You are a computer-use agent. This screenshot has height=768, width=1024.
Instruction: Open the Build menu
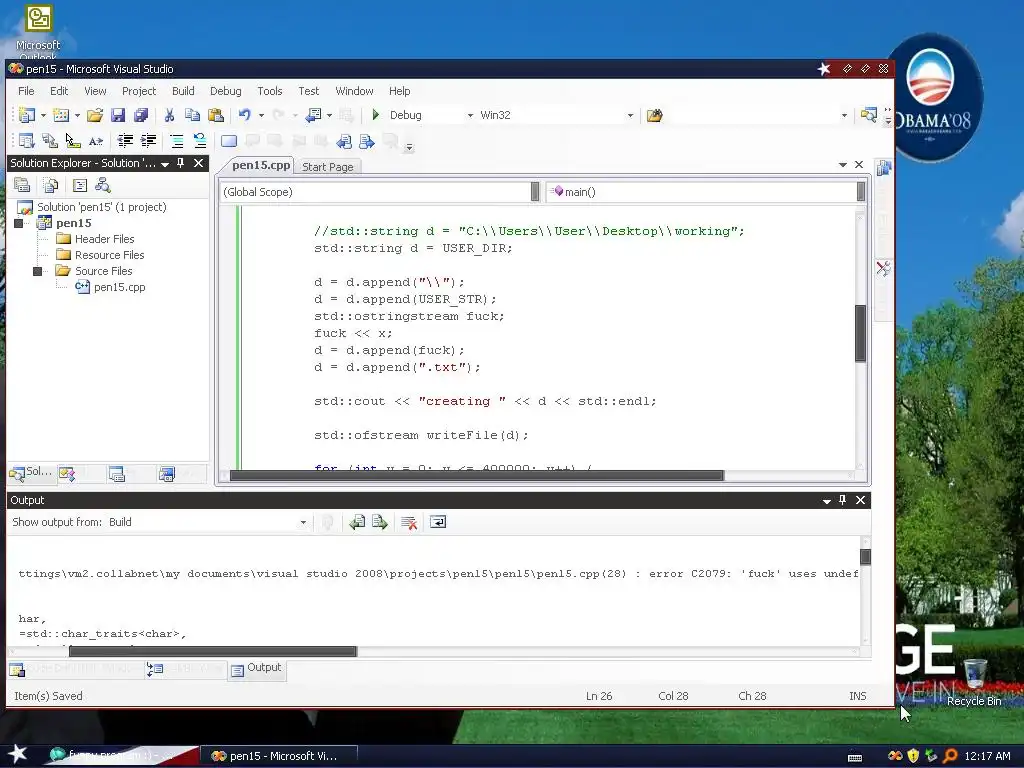183,91
